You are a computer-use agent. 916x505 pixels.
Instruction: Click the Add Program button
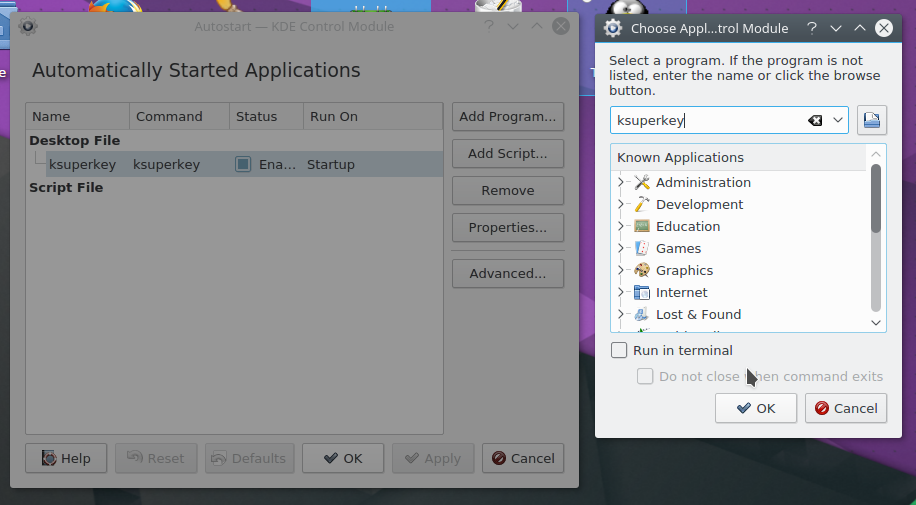[x=508, y=116]
